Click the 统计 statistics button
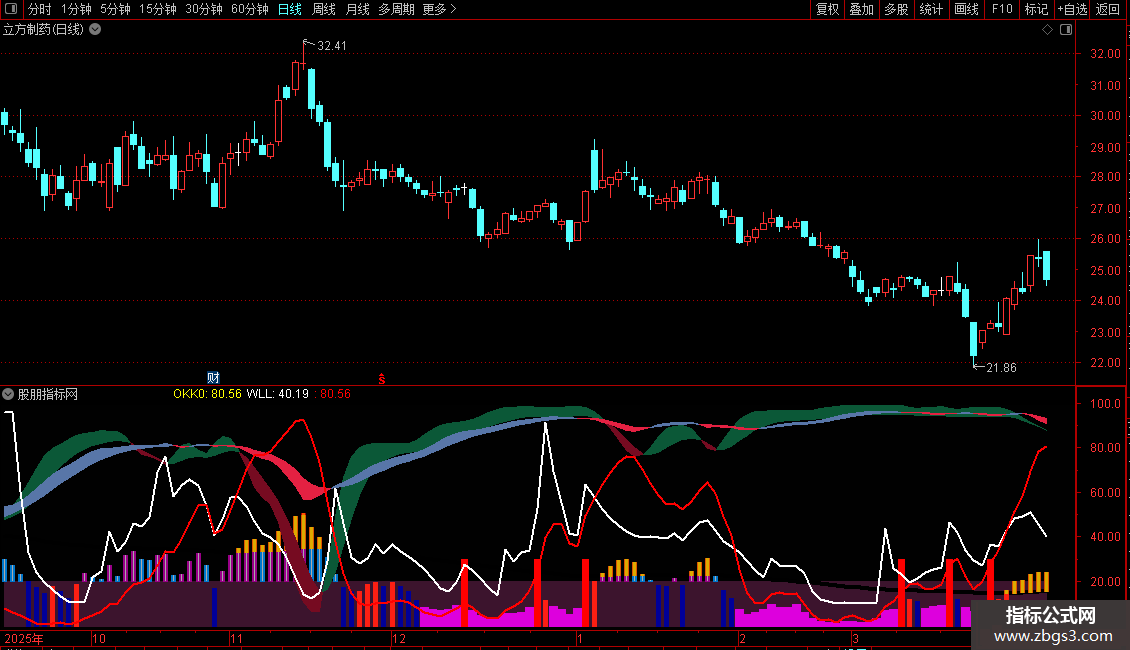 coord(930,9)
